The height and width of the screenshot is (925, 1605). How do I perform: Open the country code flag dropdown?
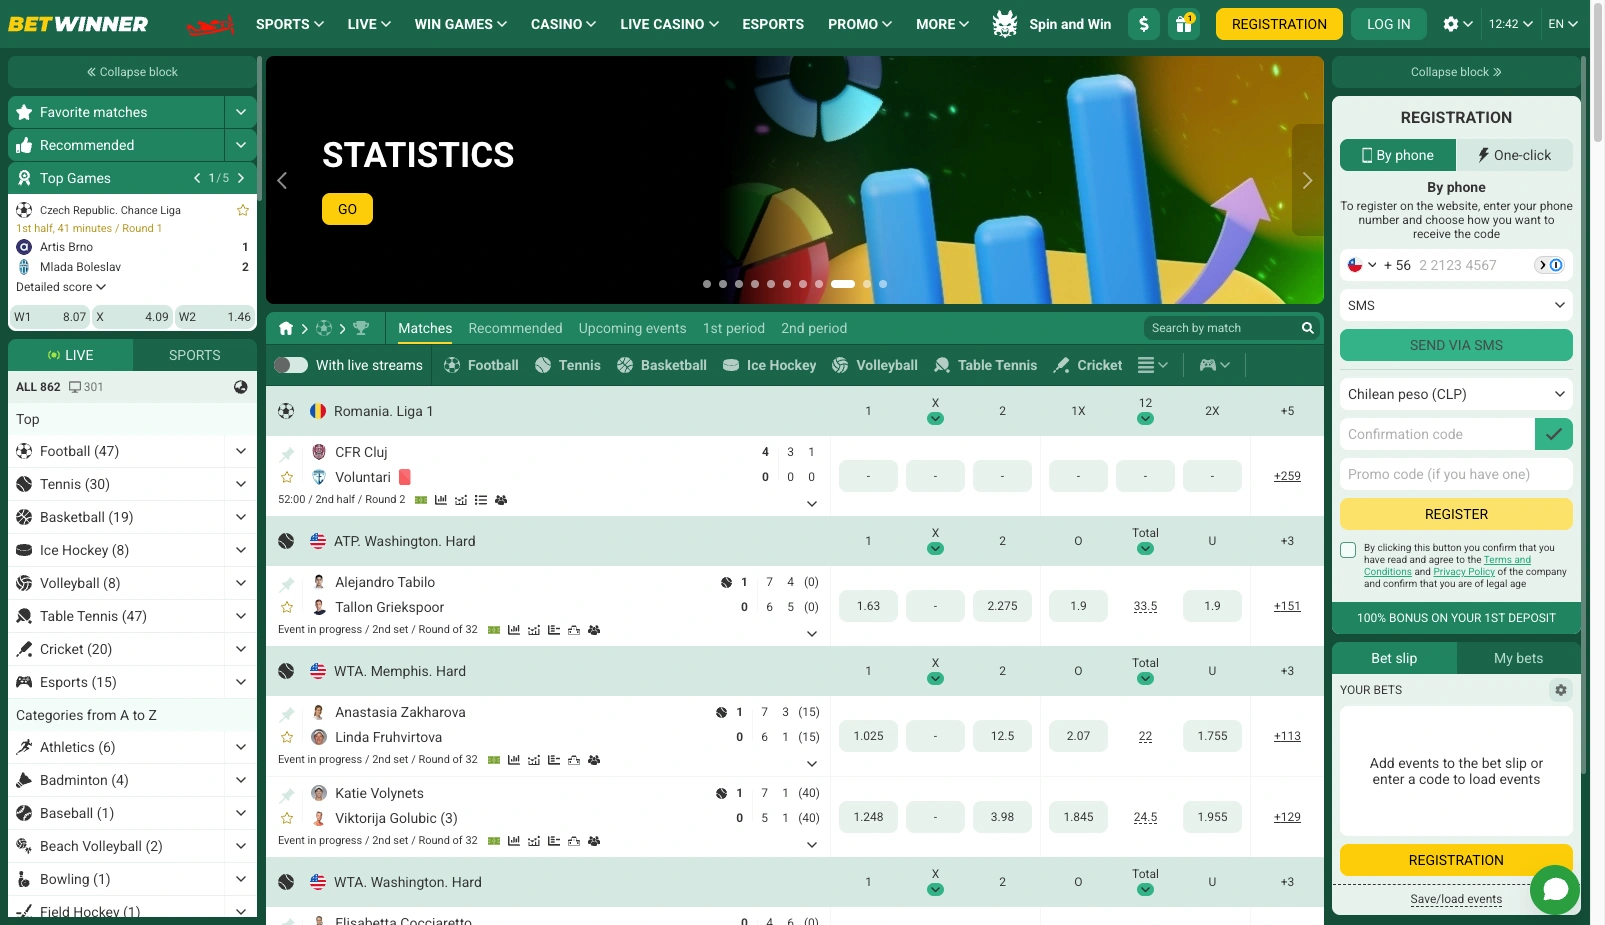(1362, 265)
